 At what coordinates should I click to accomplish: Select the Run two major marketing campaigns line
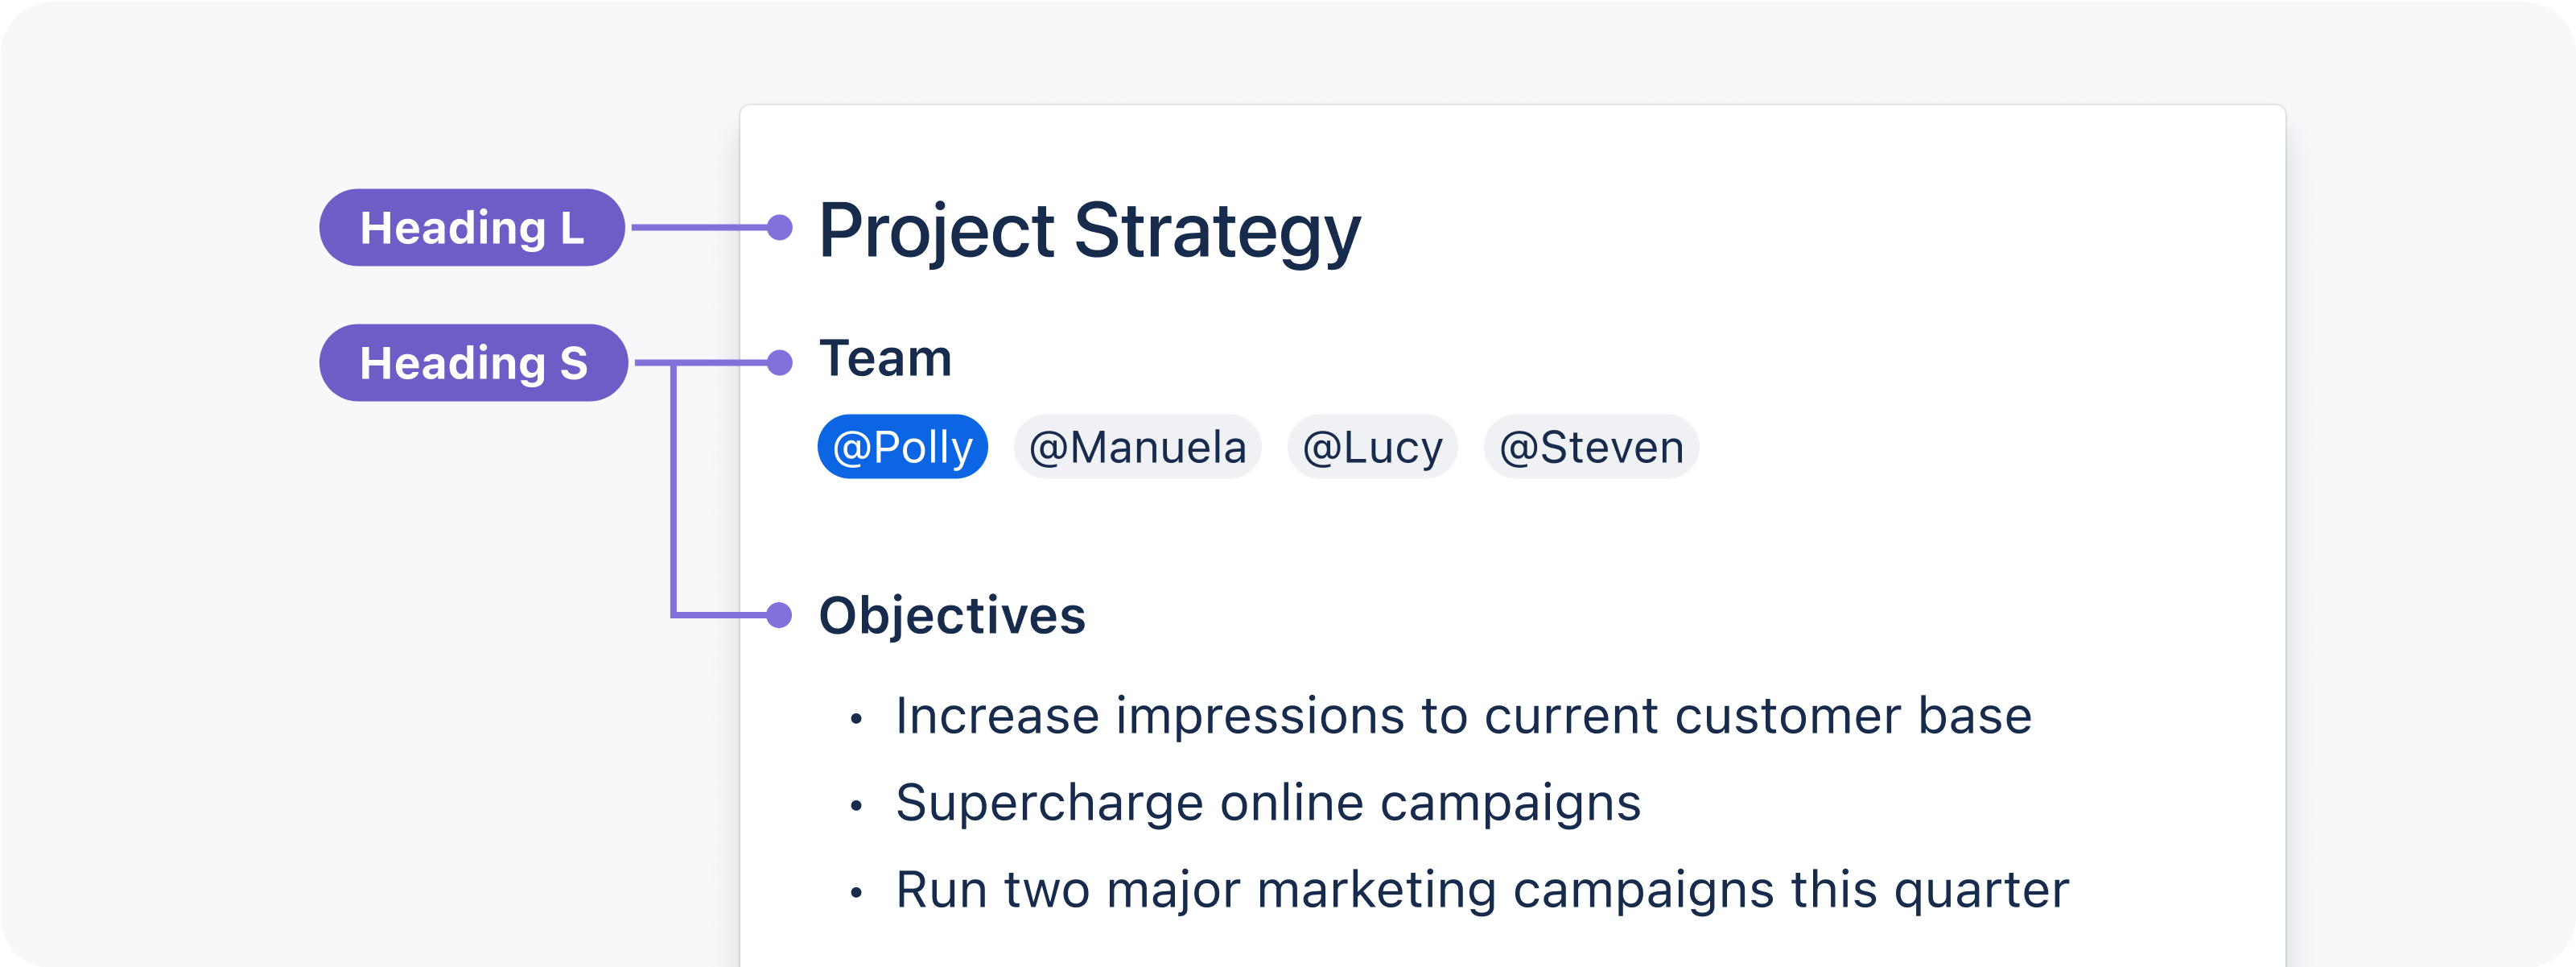[1482, 890]
